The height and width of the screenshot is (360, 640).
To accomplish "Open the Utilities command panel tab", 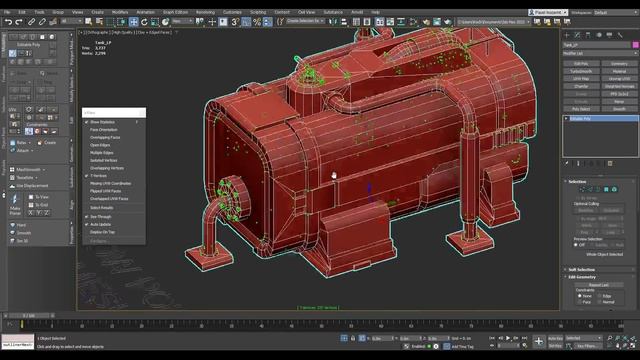I will pos(620,35).
